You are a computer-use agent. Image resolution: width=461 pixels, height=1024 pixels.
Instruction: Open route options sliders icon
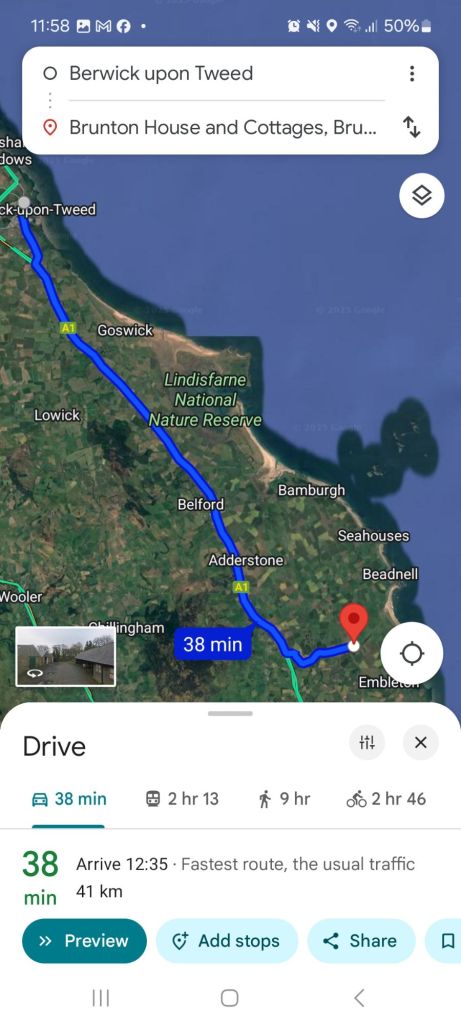point(367,743)
